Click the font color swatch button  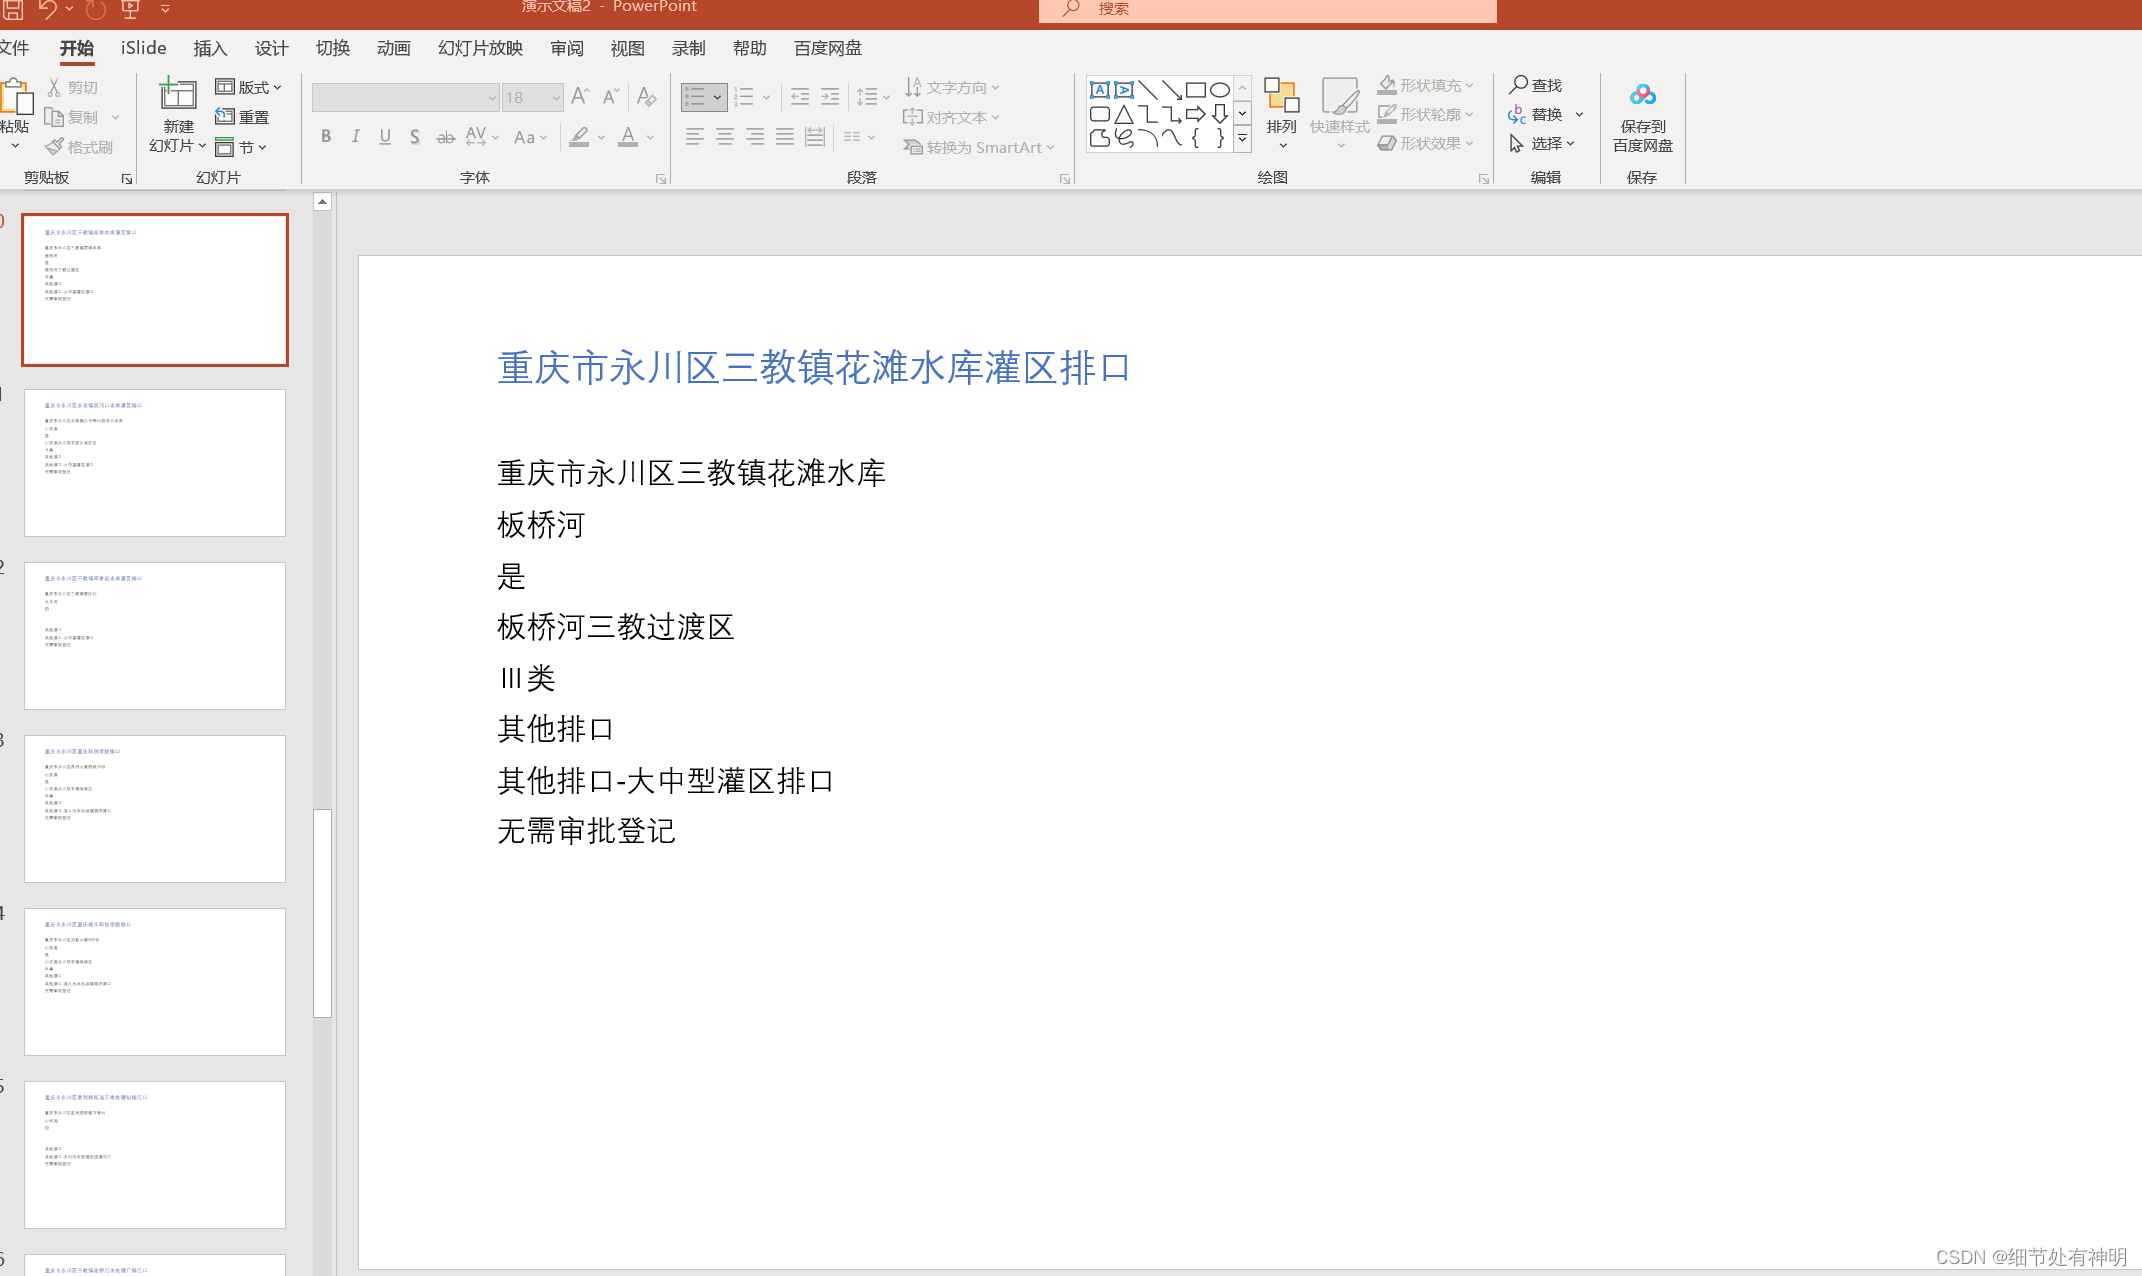tap(628, 137)
